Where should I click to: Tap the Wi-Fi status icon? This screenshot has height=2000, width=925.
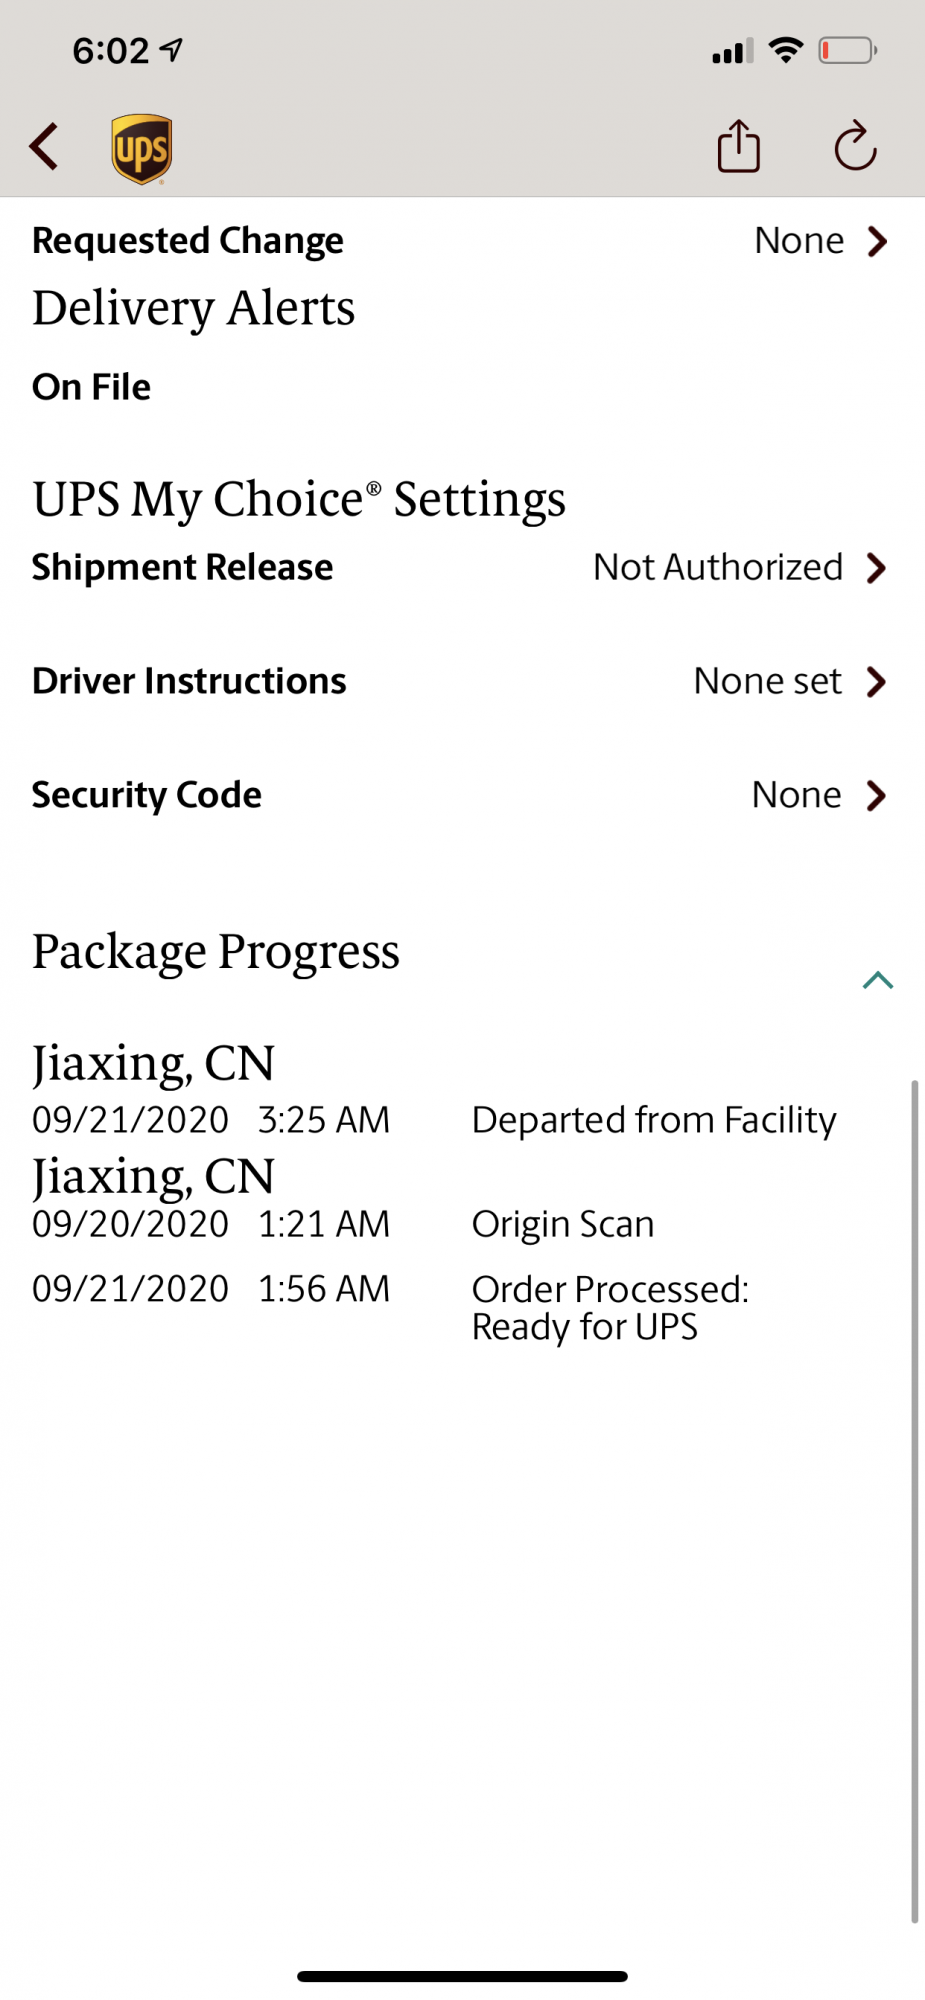(787, 50)
